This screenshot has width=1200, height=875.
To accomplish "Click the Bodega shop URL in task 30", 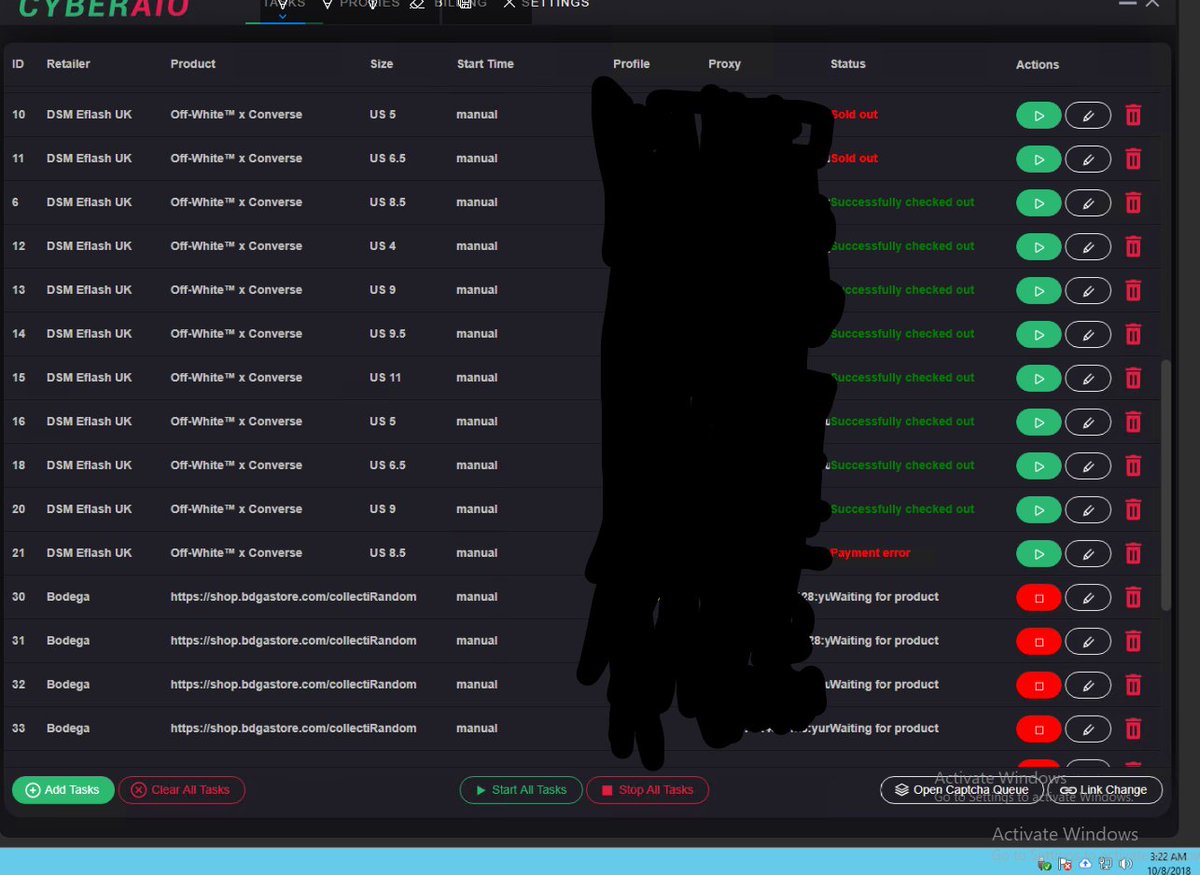I will (270, 597).
